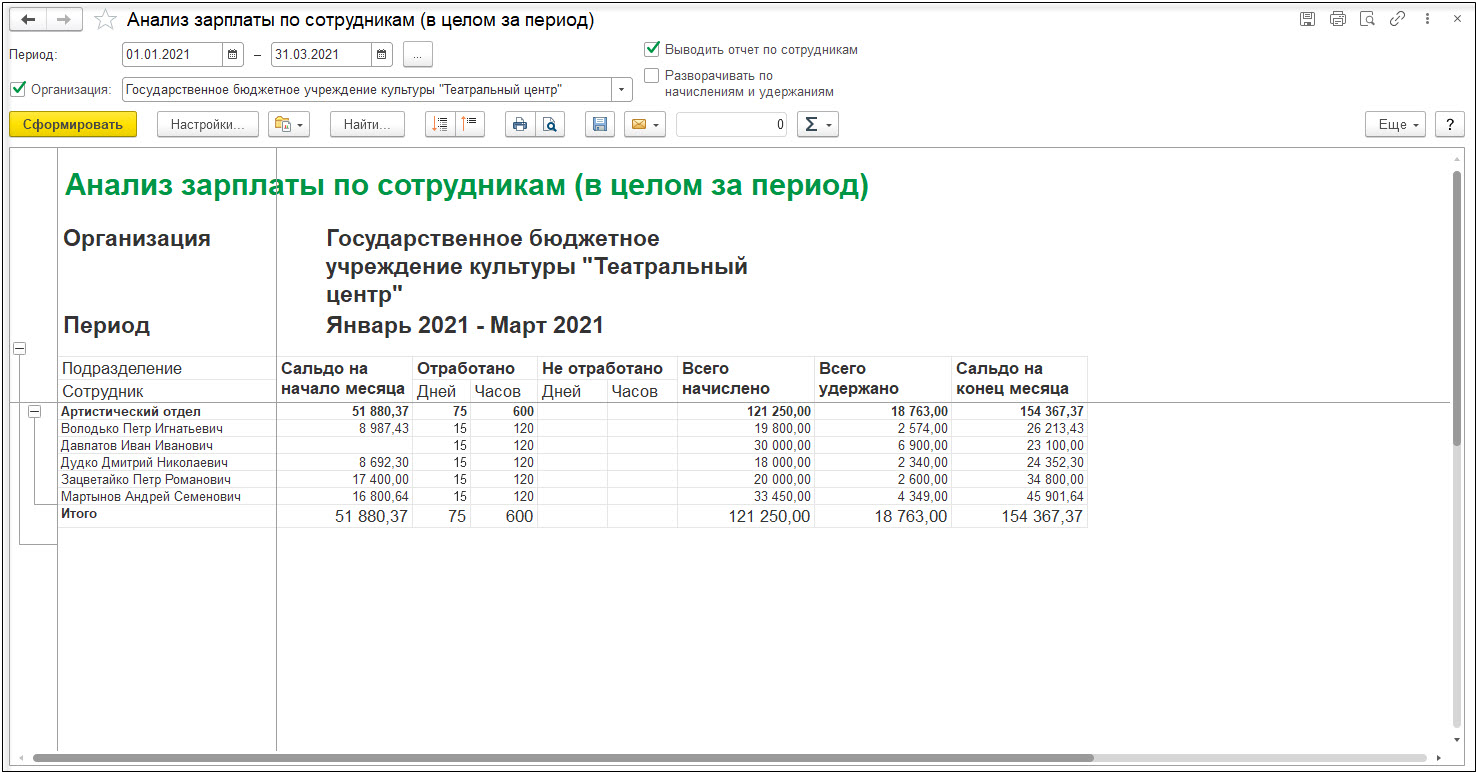Click the horizontal scrollbar at the bottom
Screen dimensions: 1476x772
[x=563, y=758]
